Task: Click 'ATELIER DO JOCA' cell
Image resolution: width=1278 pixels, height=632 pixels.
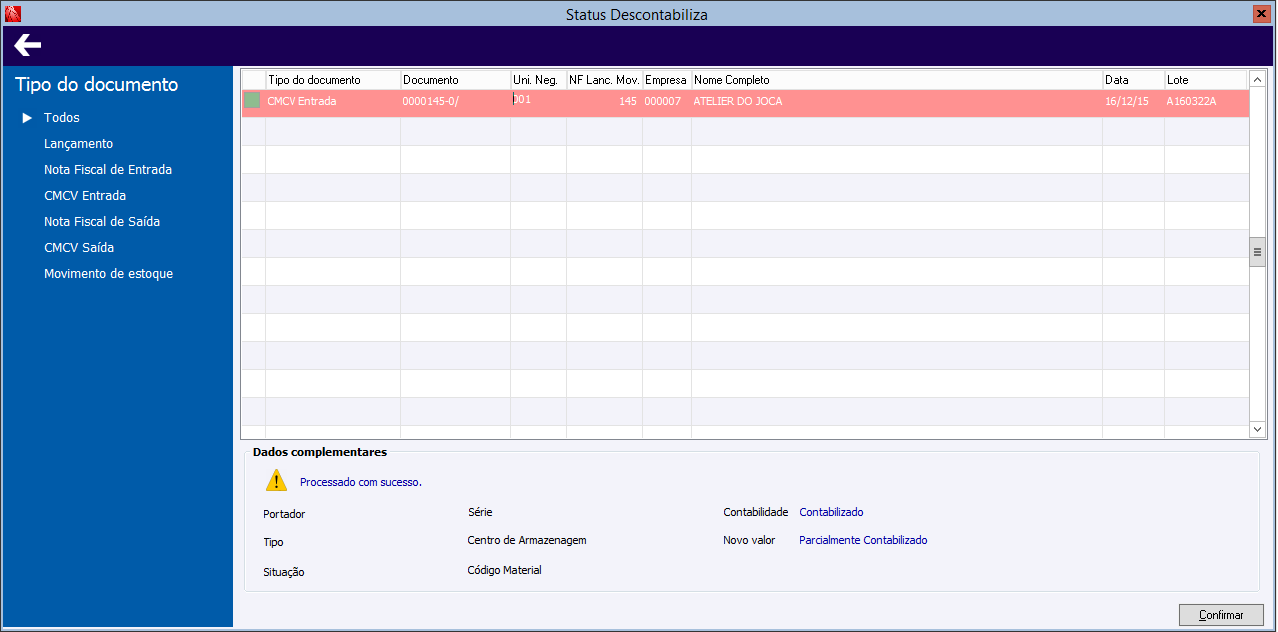Action: pyautogui.click(x=897, y=102)
